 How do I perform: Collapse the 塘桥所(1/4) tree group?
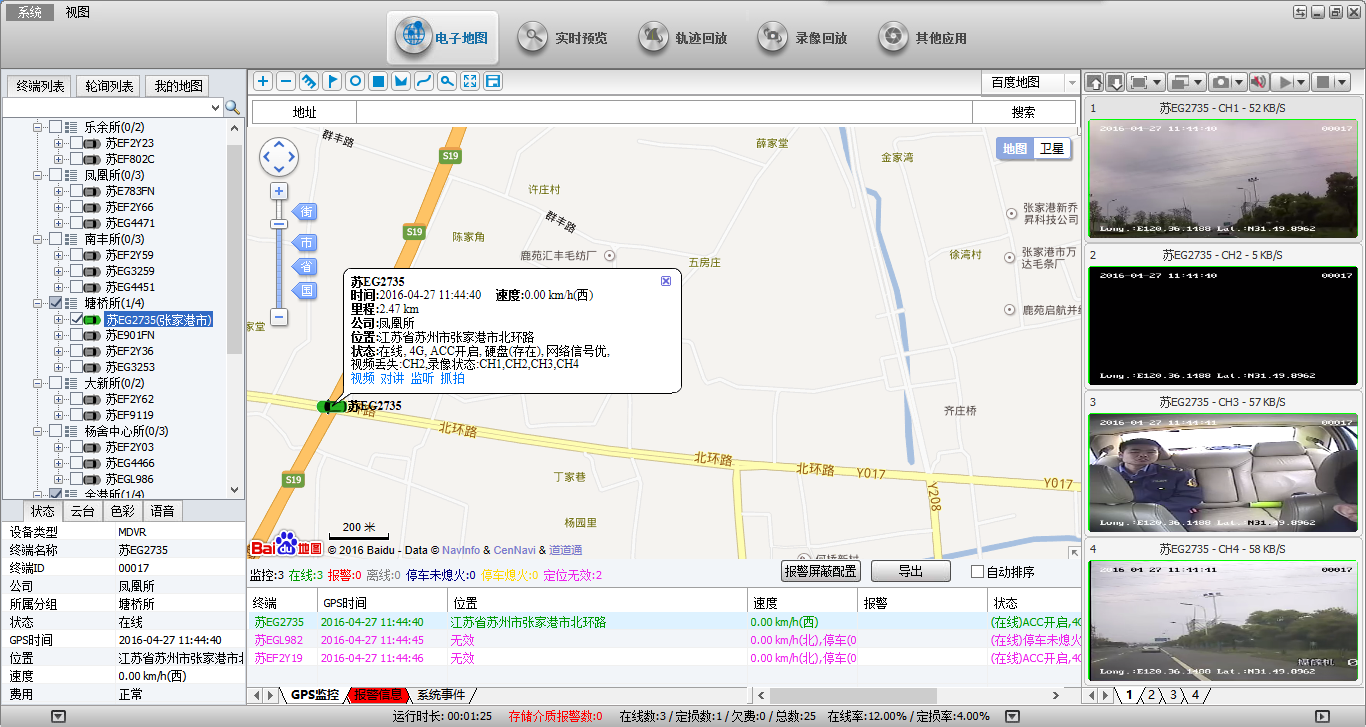41,303
